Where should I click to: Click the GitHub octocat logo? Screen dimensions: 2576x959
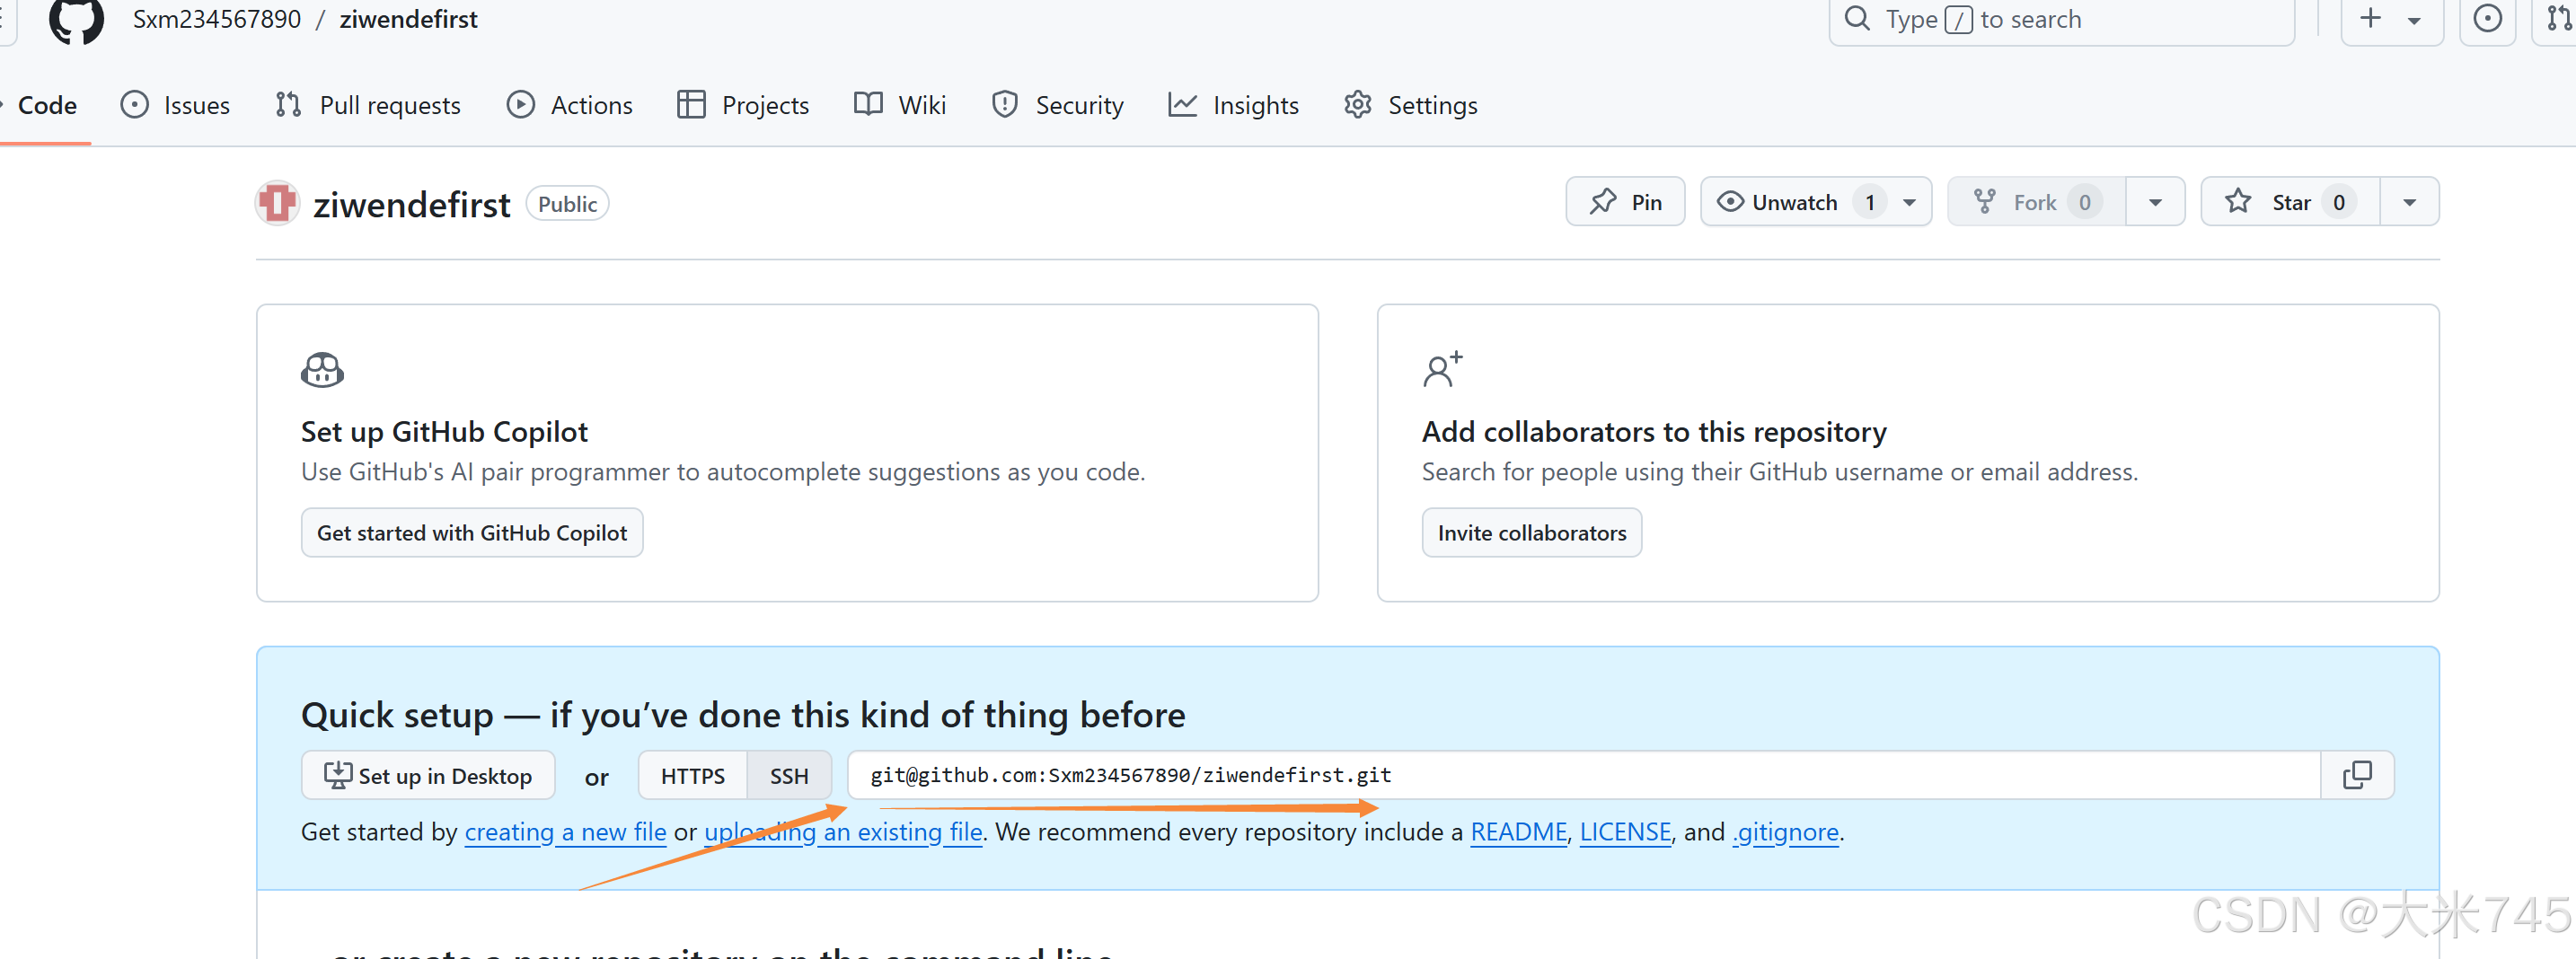click(75, 22)
